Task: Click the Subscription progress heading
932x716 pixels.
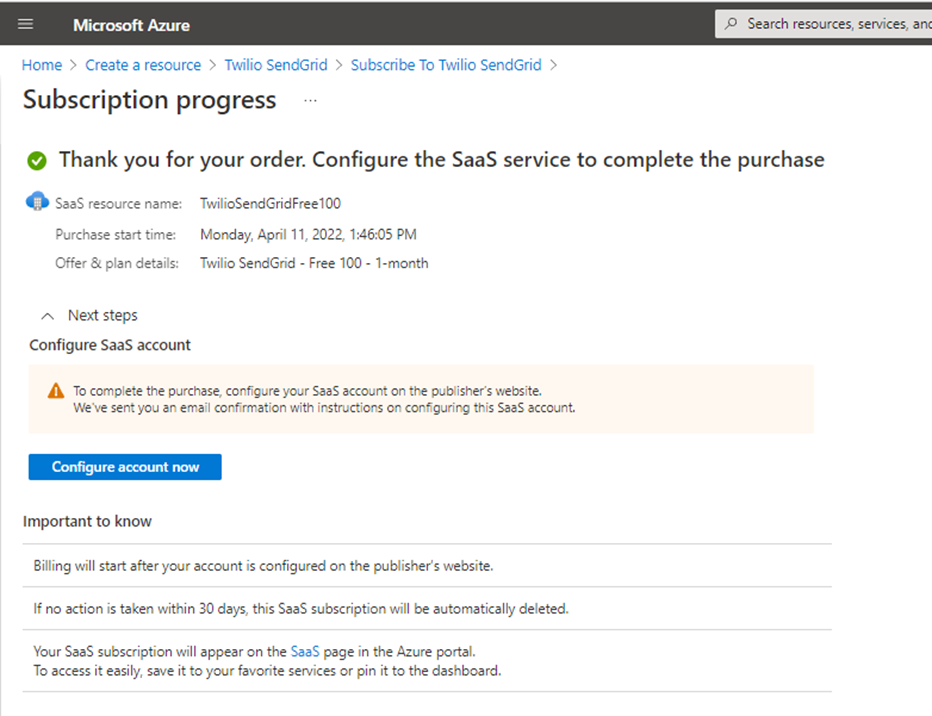Action: pos(150,100)
